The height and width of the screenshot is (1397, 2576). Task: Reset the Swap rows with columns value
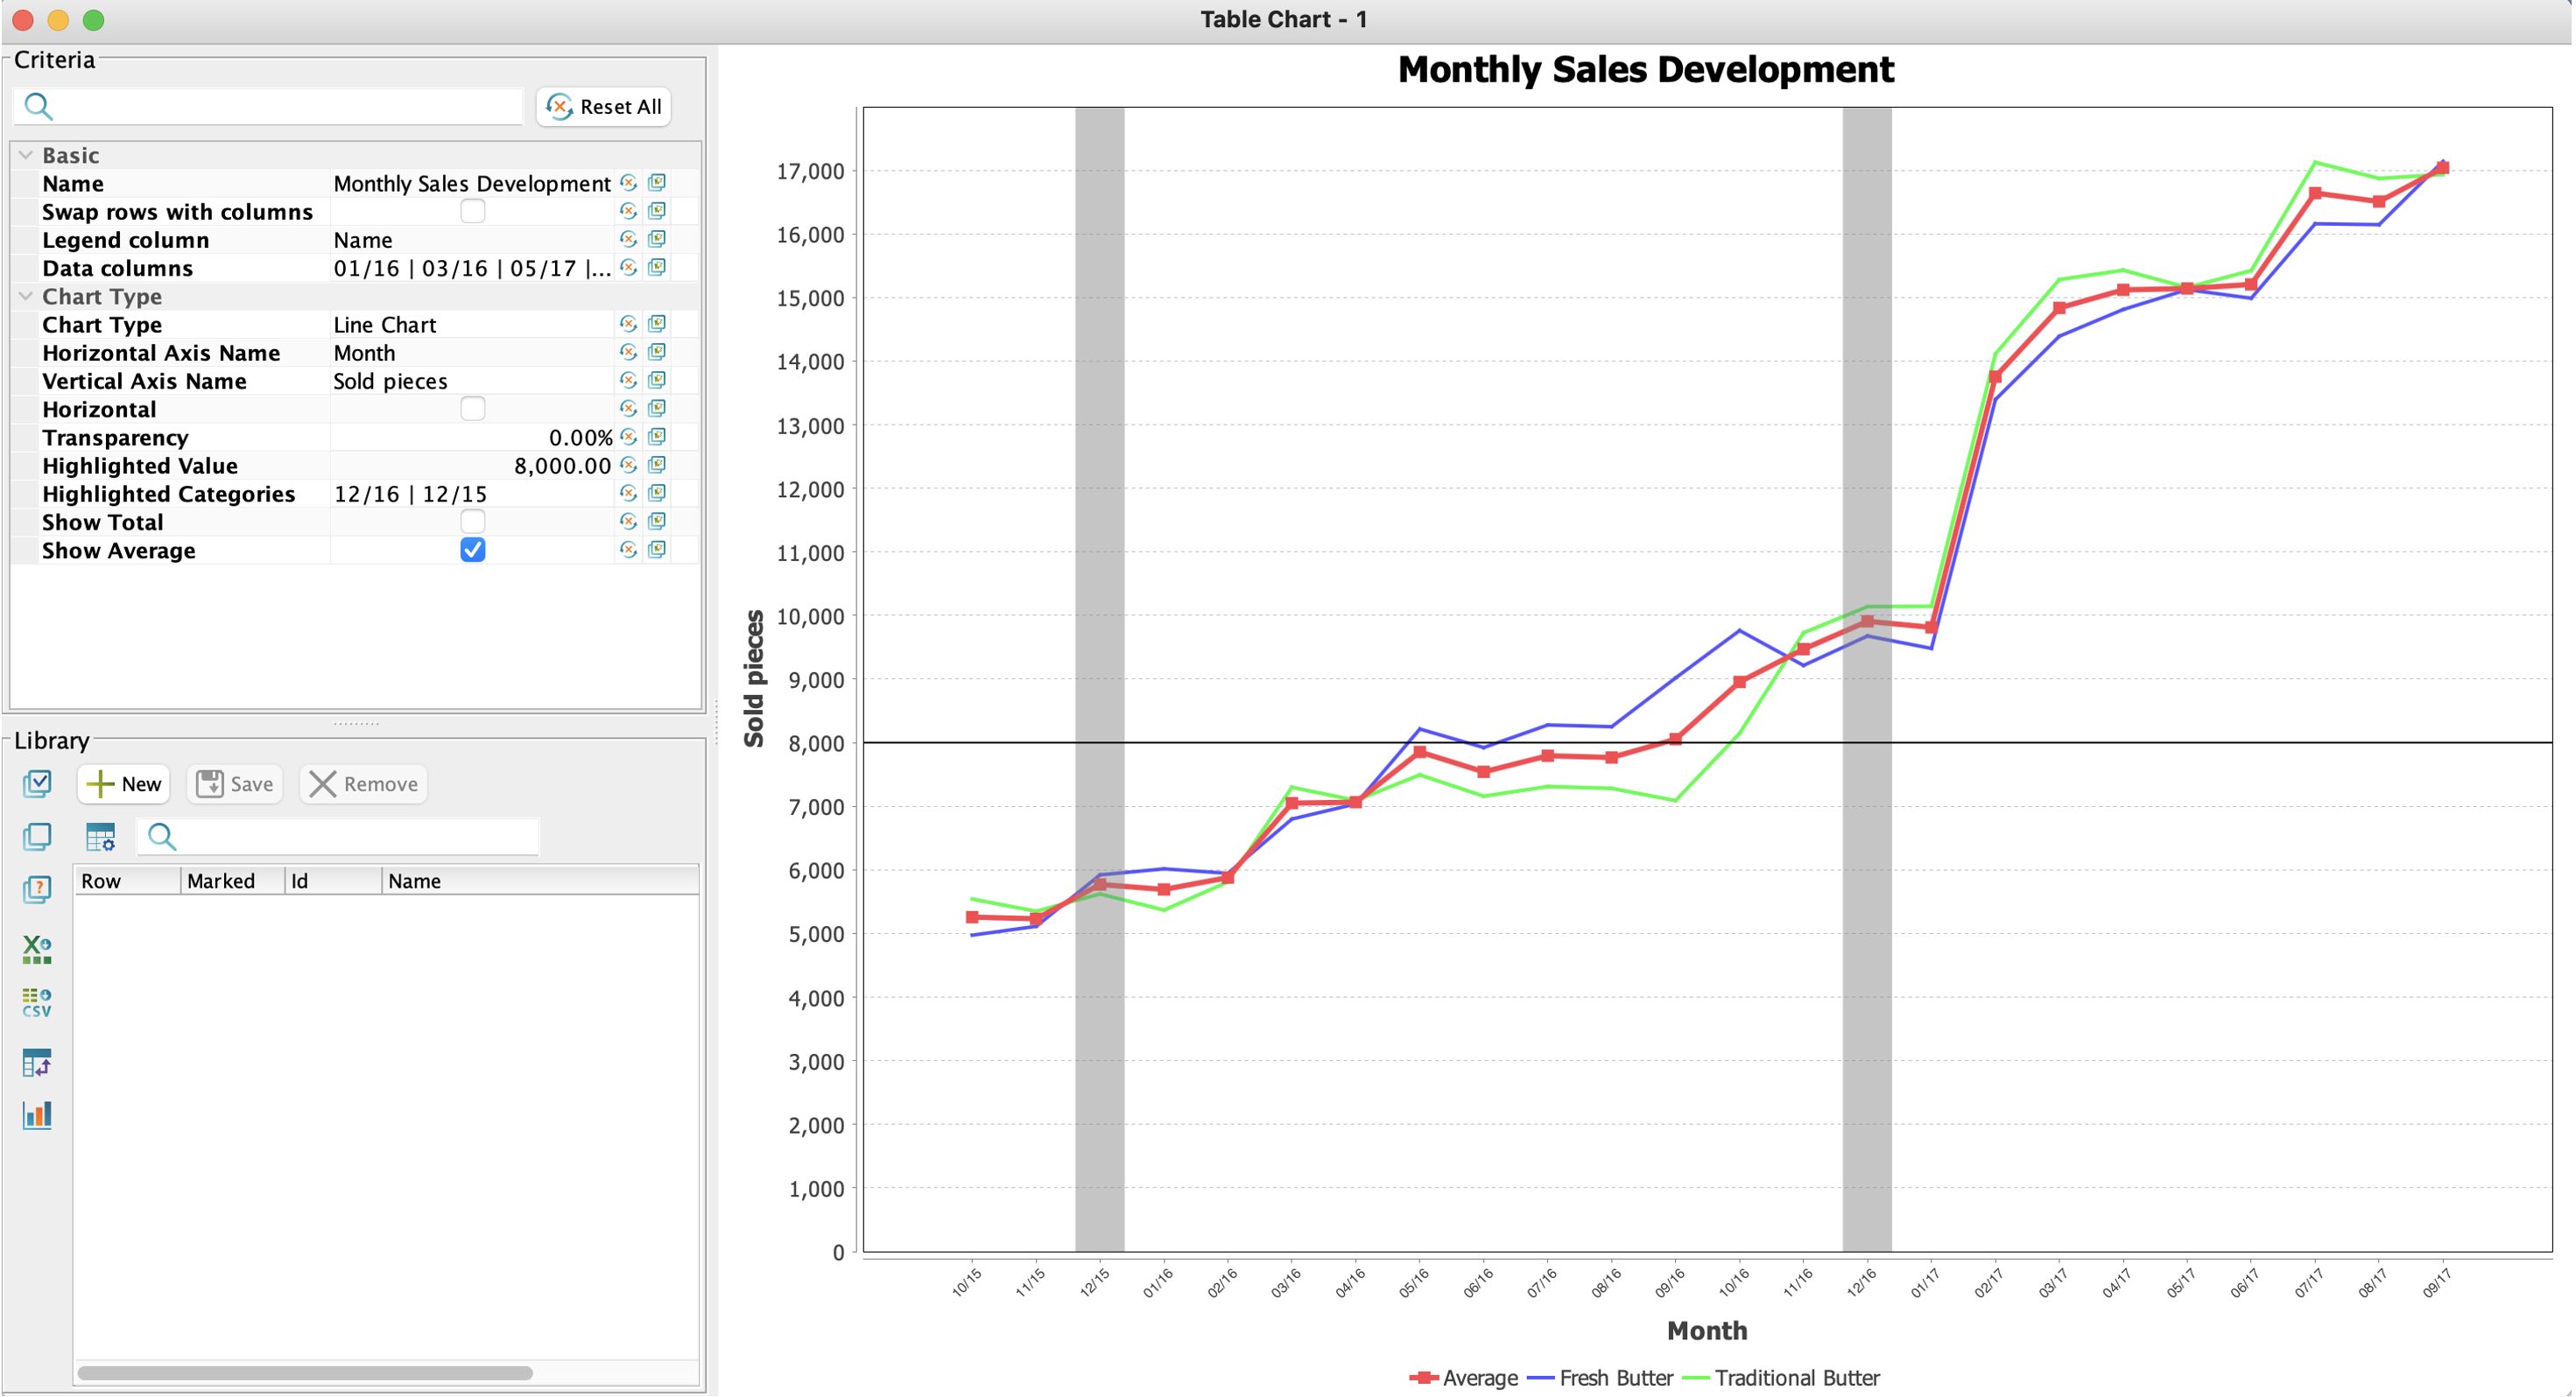point(628,211)
